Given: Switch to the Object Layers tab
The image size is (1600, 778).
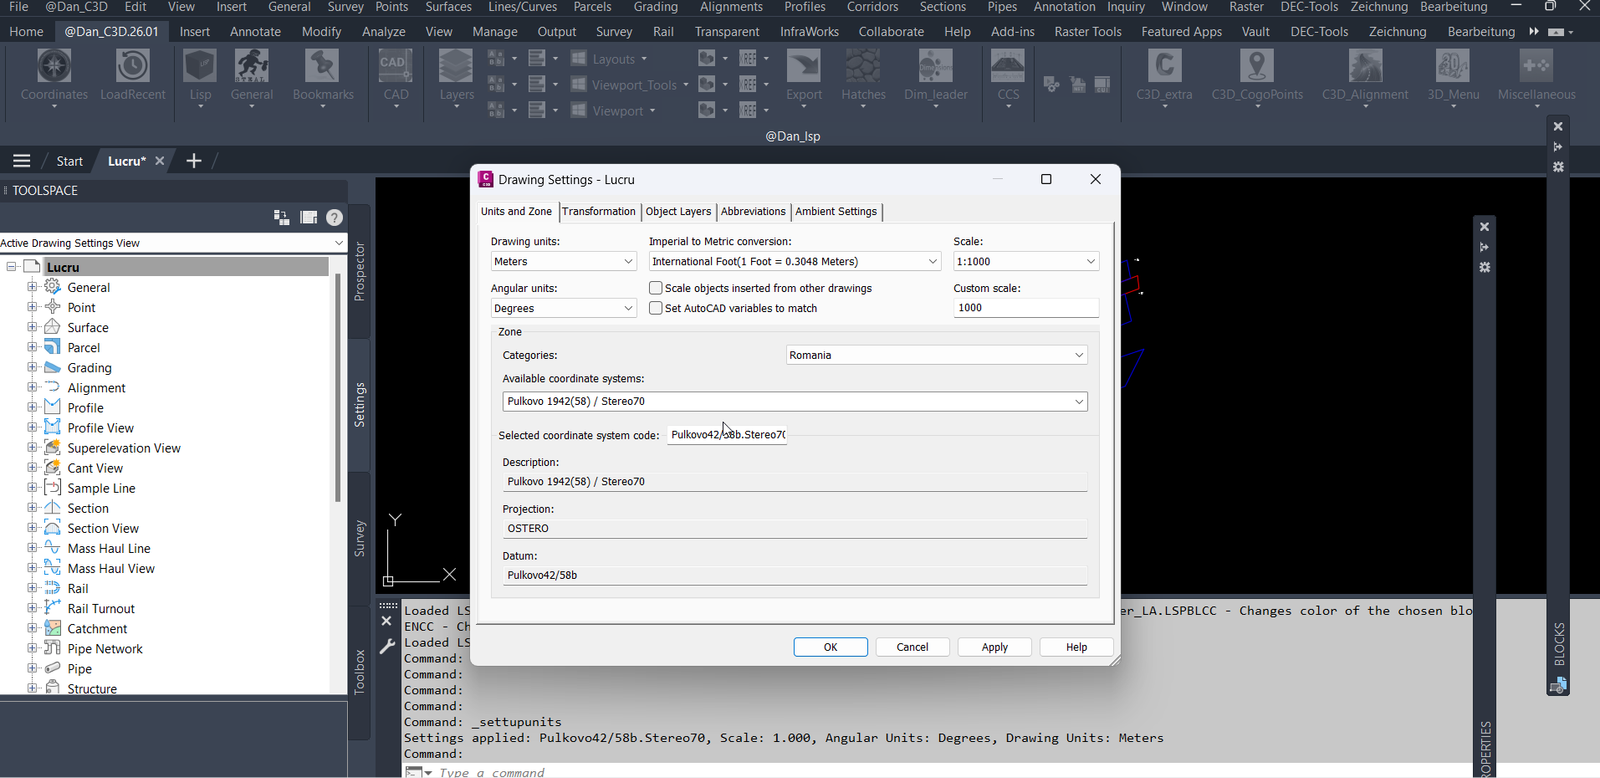Looking at the screenshot, I should pyautogui.click(x=678, y=211).
